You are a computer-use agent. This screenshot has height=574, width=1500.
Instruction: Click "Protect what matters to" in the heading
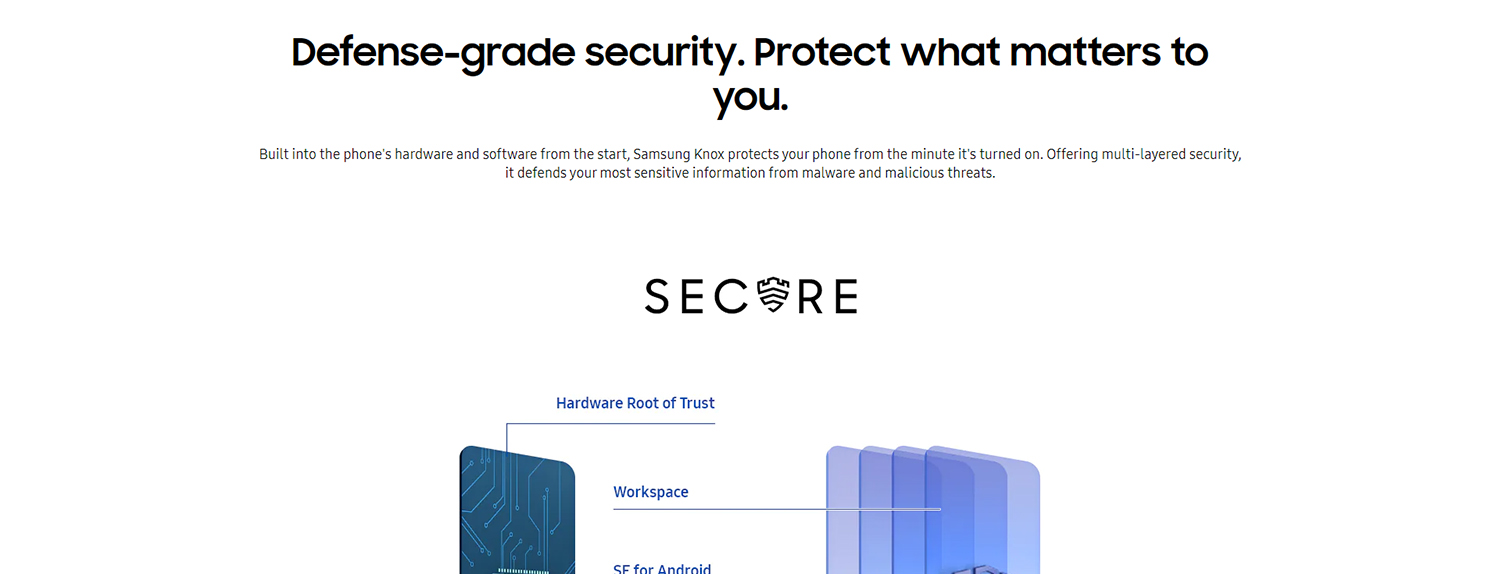[x=981, y=52]
